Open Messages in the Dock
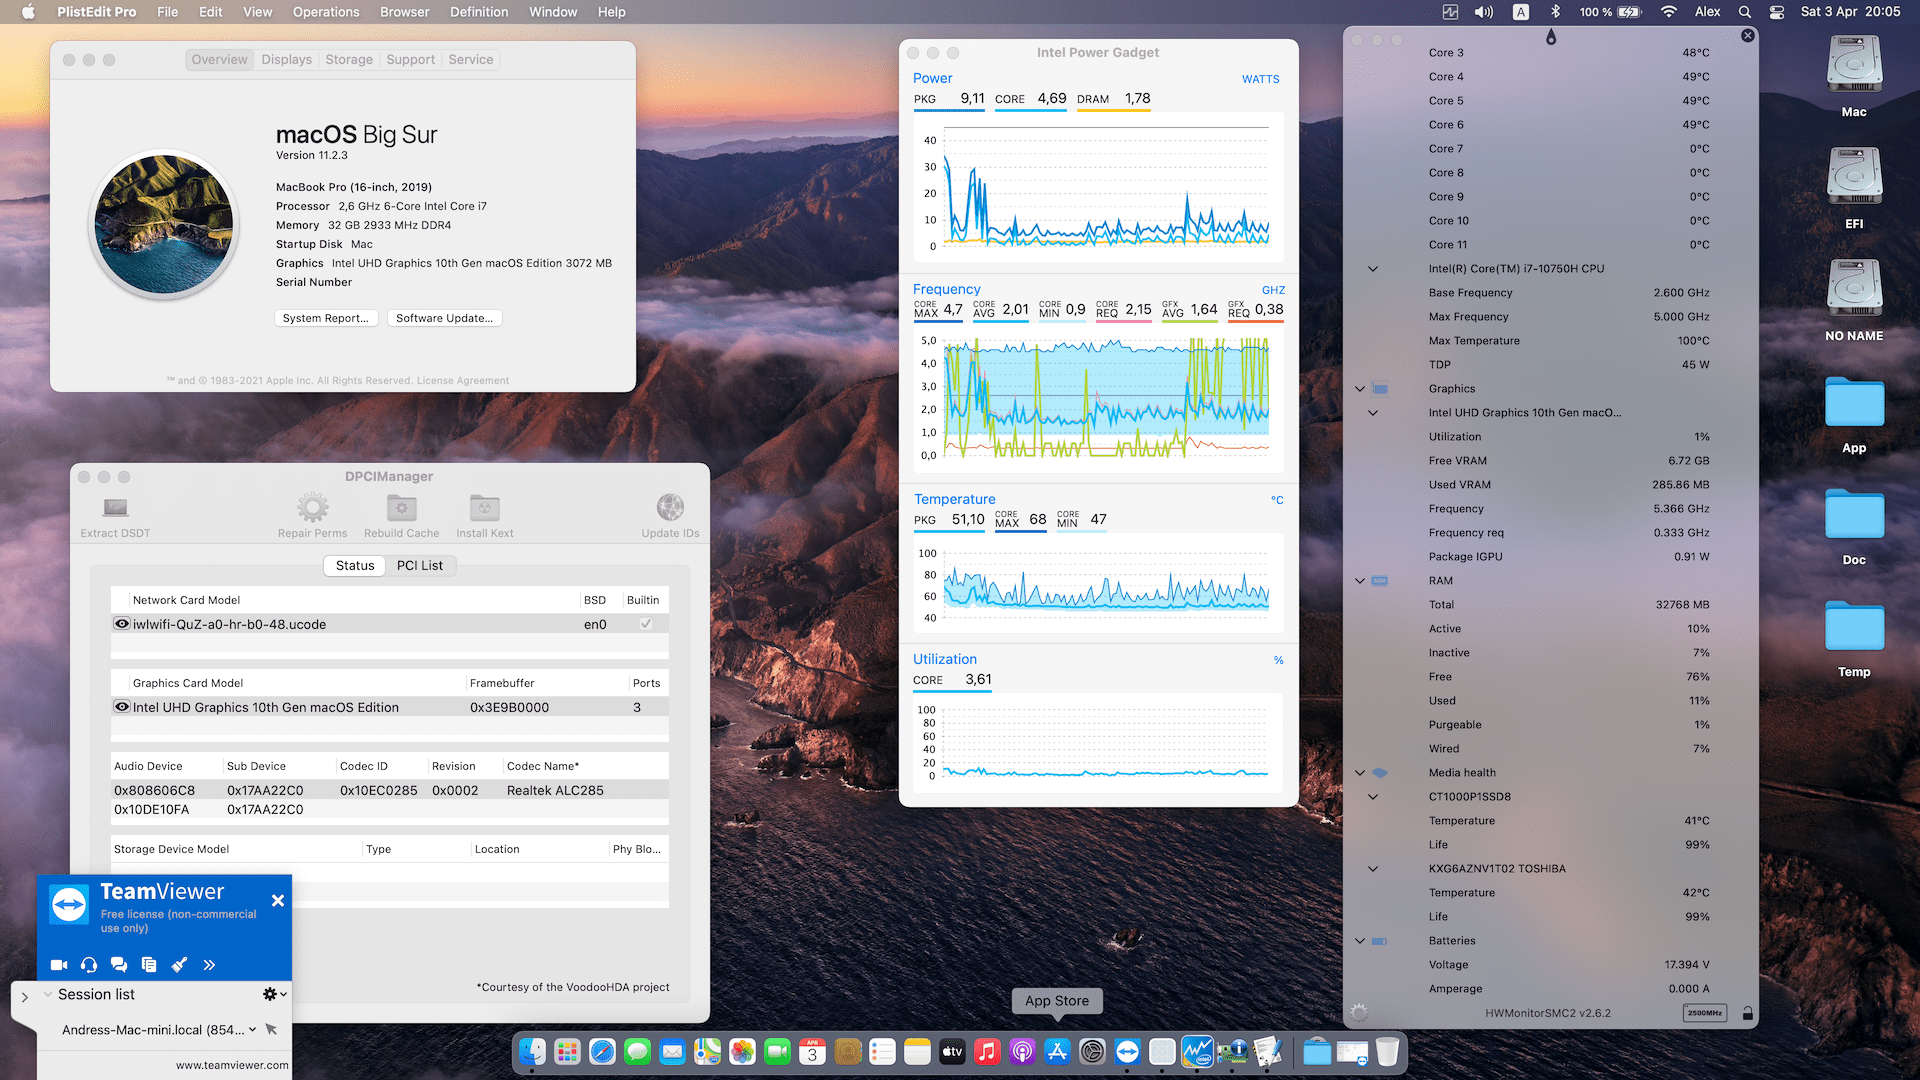Image resolution: width=1920 pixels, height=1080 pixels. (637, 1051)
